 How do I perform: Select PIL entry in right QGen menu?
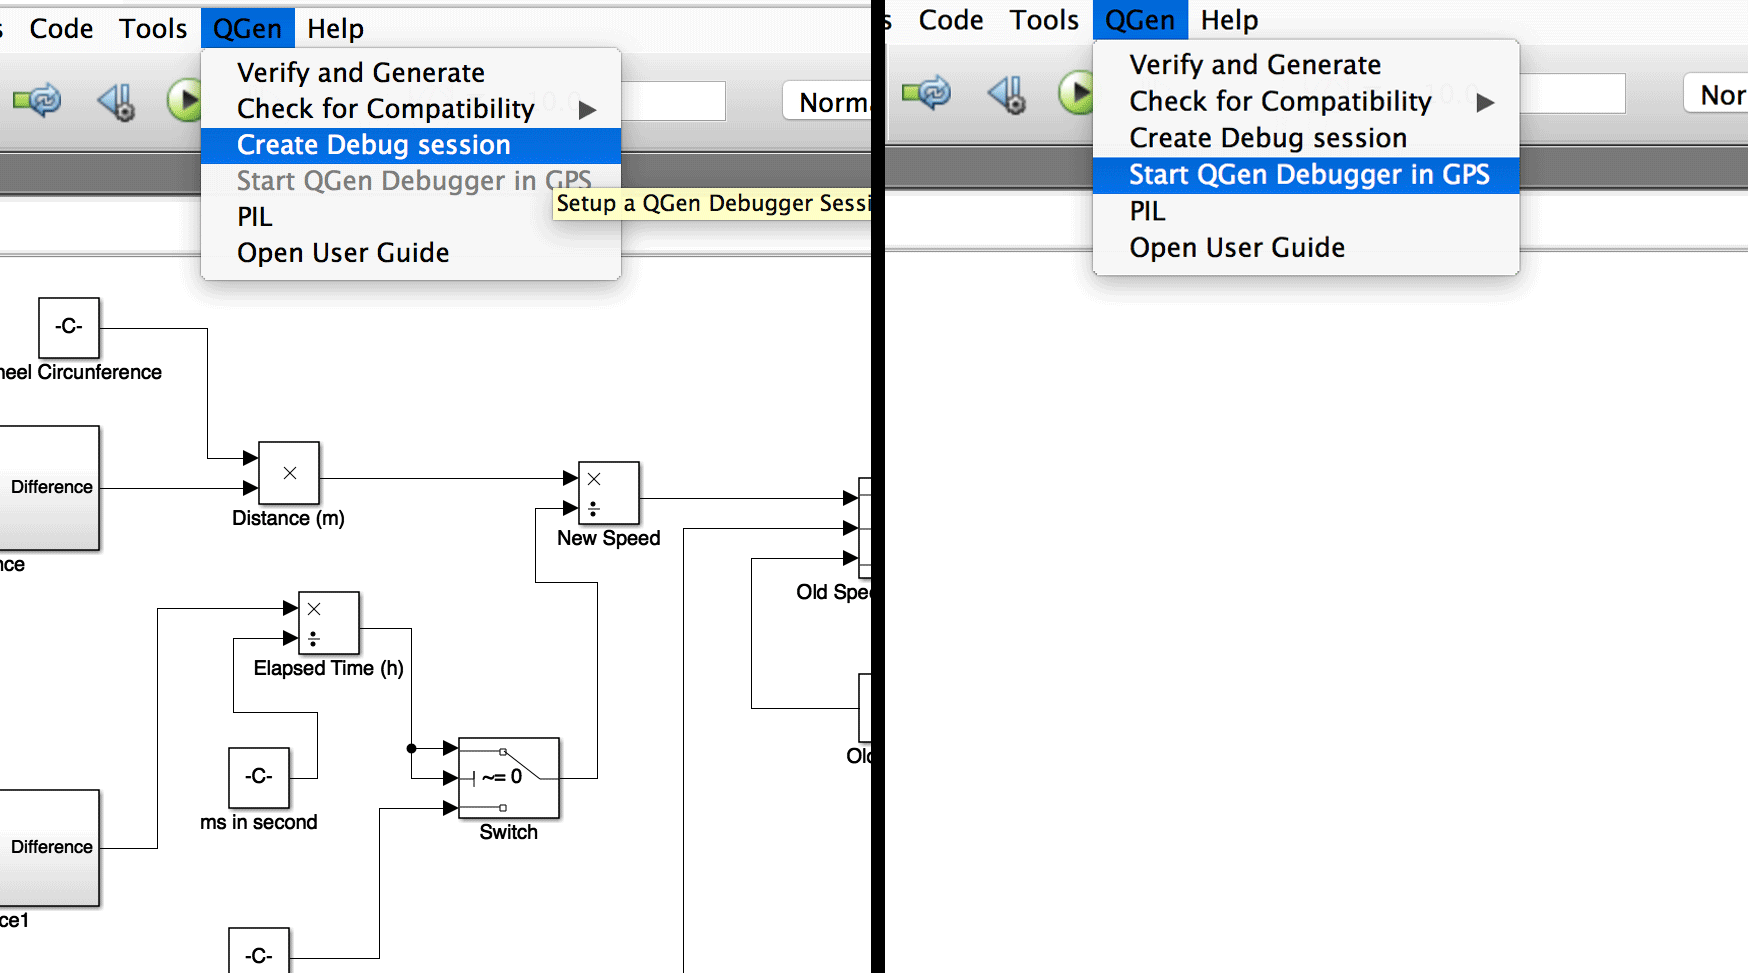pyautogui.click(x=1306, y=211)
